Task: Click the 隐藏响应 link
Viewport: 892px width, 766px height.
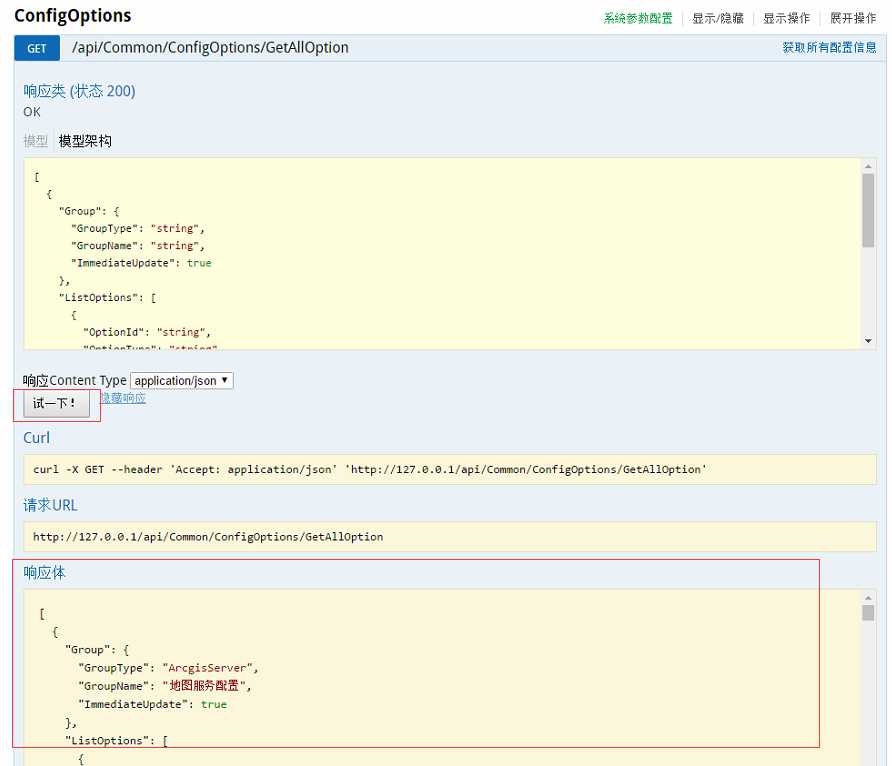Action: 123,398
